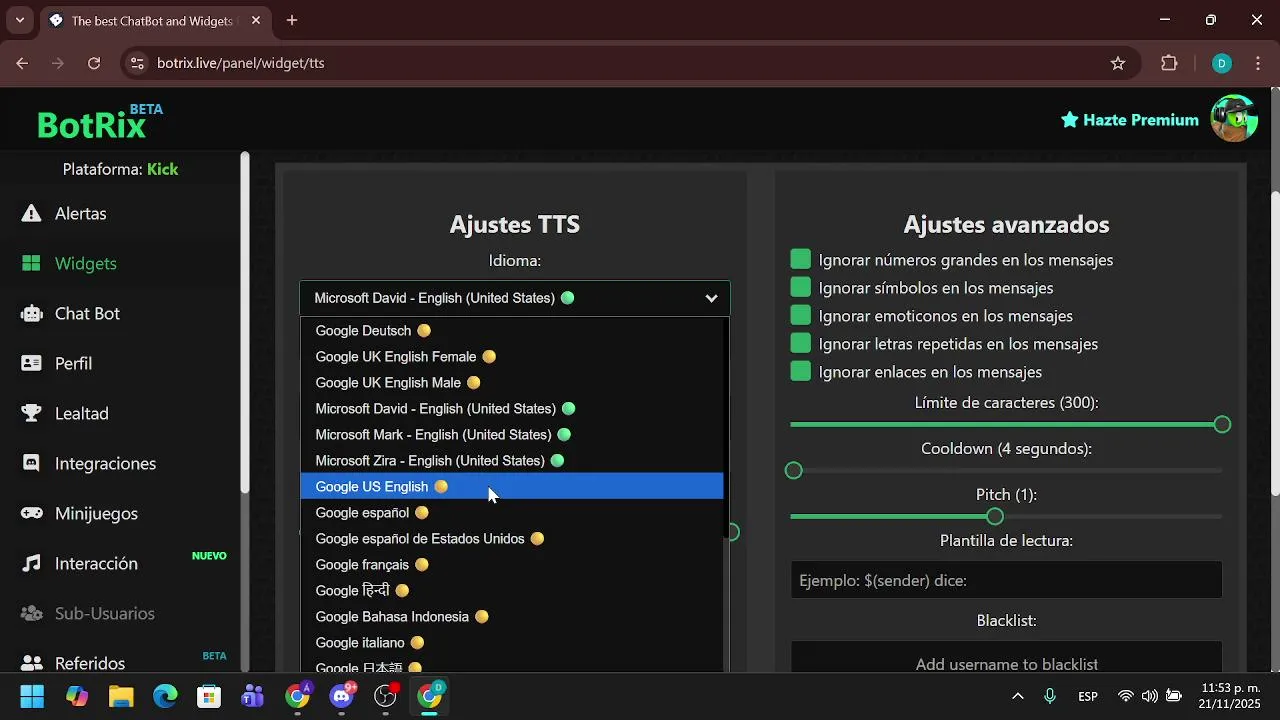This screenshot has width=1280, height=720.
Task: Select Google Bahasa Indonesia voice
Action: tap(512, 617)
